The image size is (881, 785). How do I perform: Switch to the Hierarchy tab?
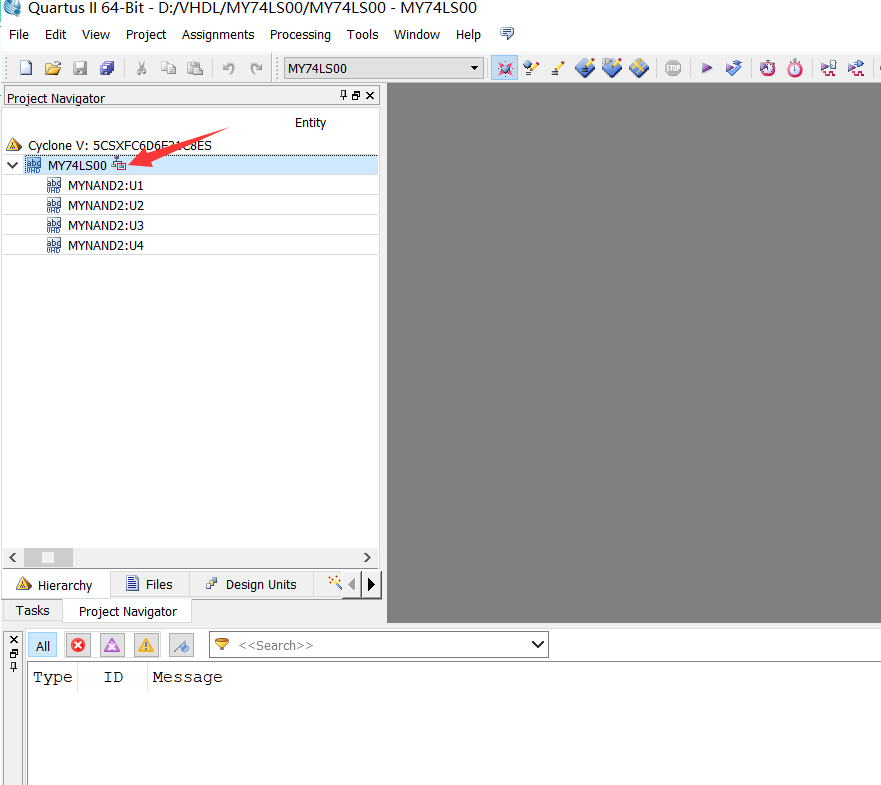55,585
